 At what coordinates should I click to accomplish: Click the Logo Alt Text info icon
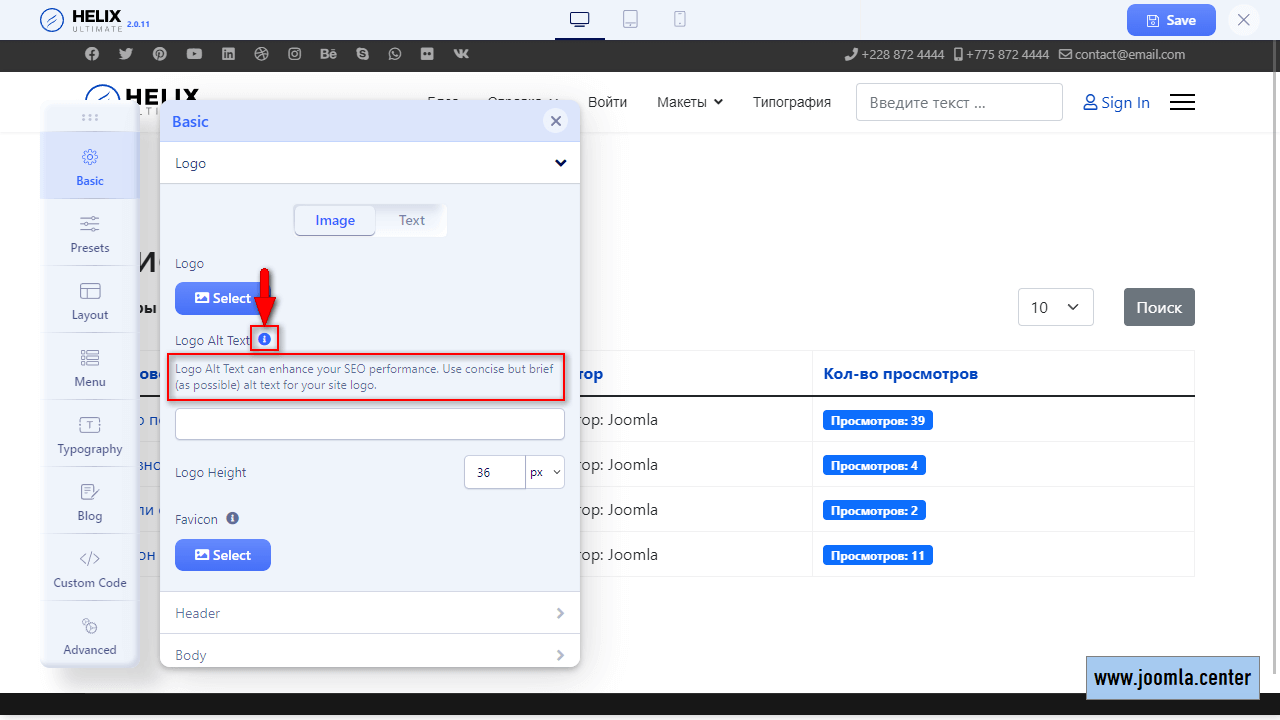coord(264,340)
